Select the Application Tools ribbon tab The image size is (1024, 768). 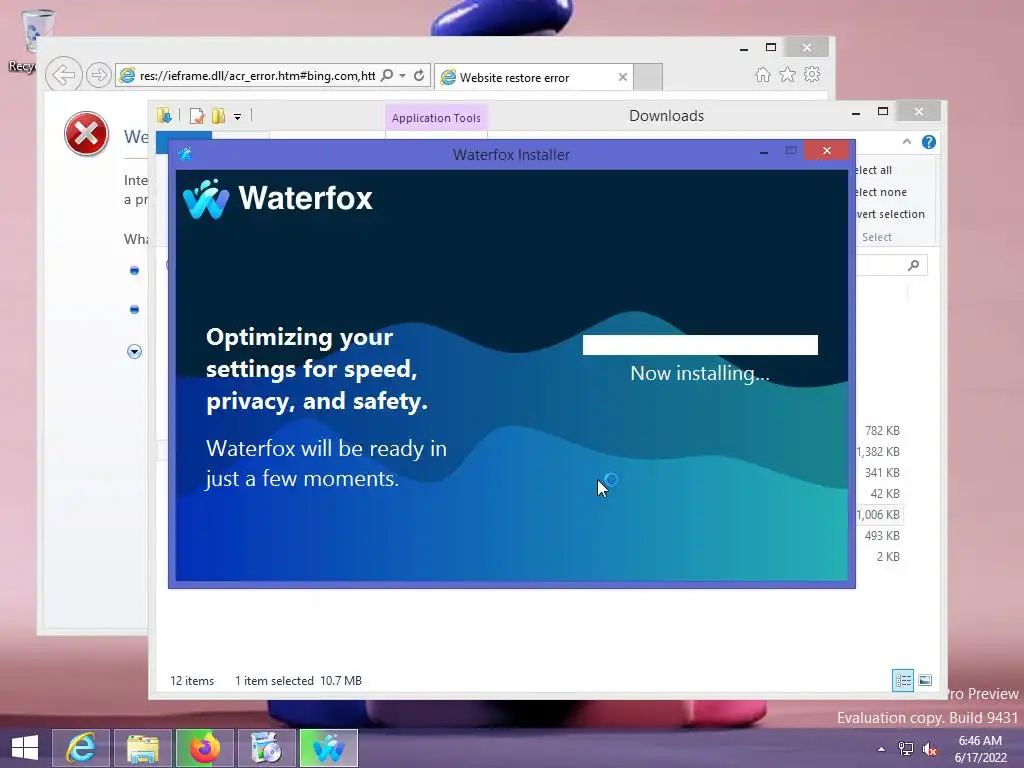436,118
